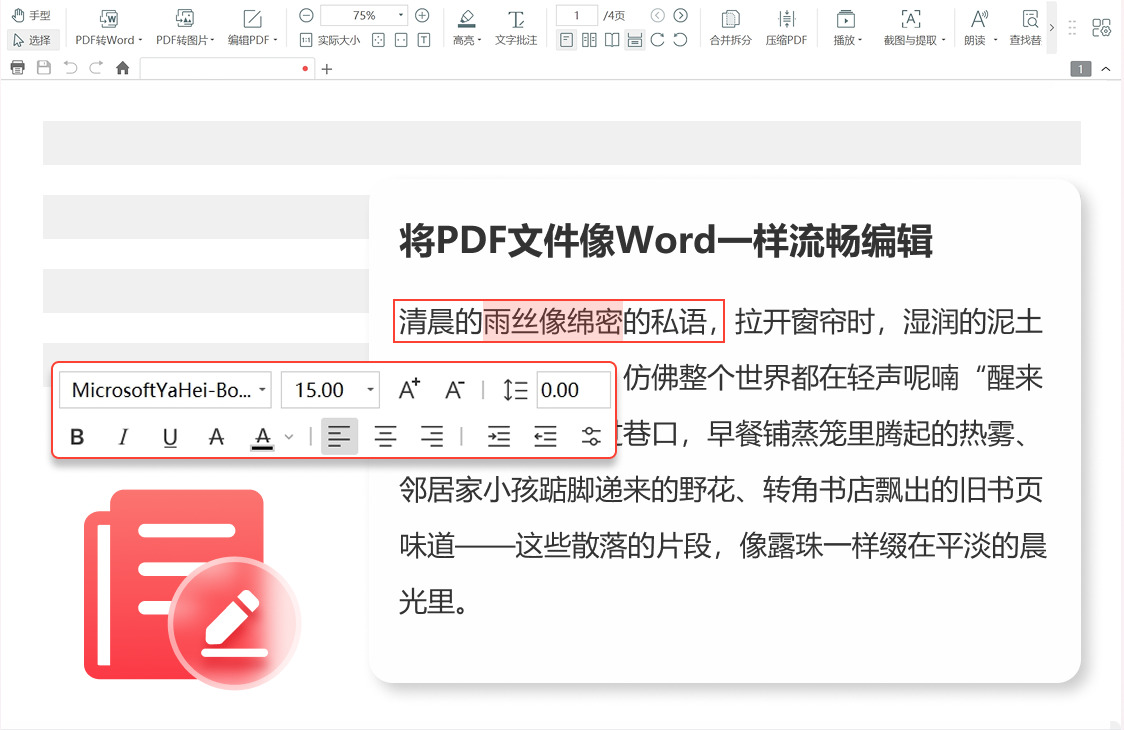Open the PDF转图片 dropdown
The image size is (1124, 730).
click(185, 28)
